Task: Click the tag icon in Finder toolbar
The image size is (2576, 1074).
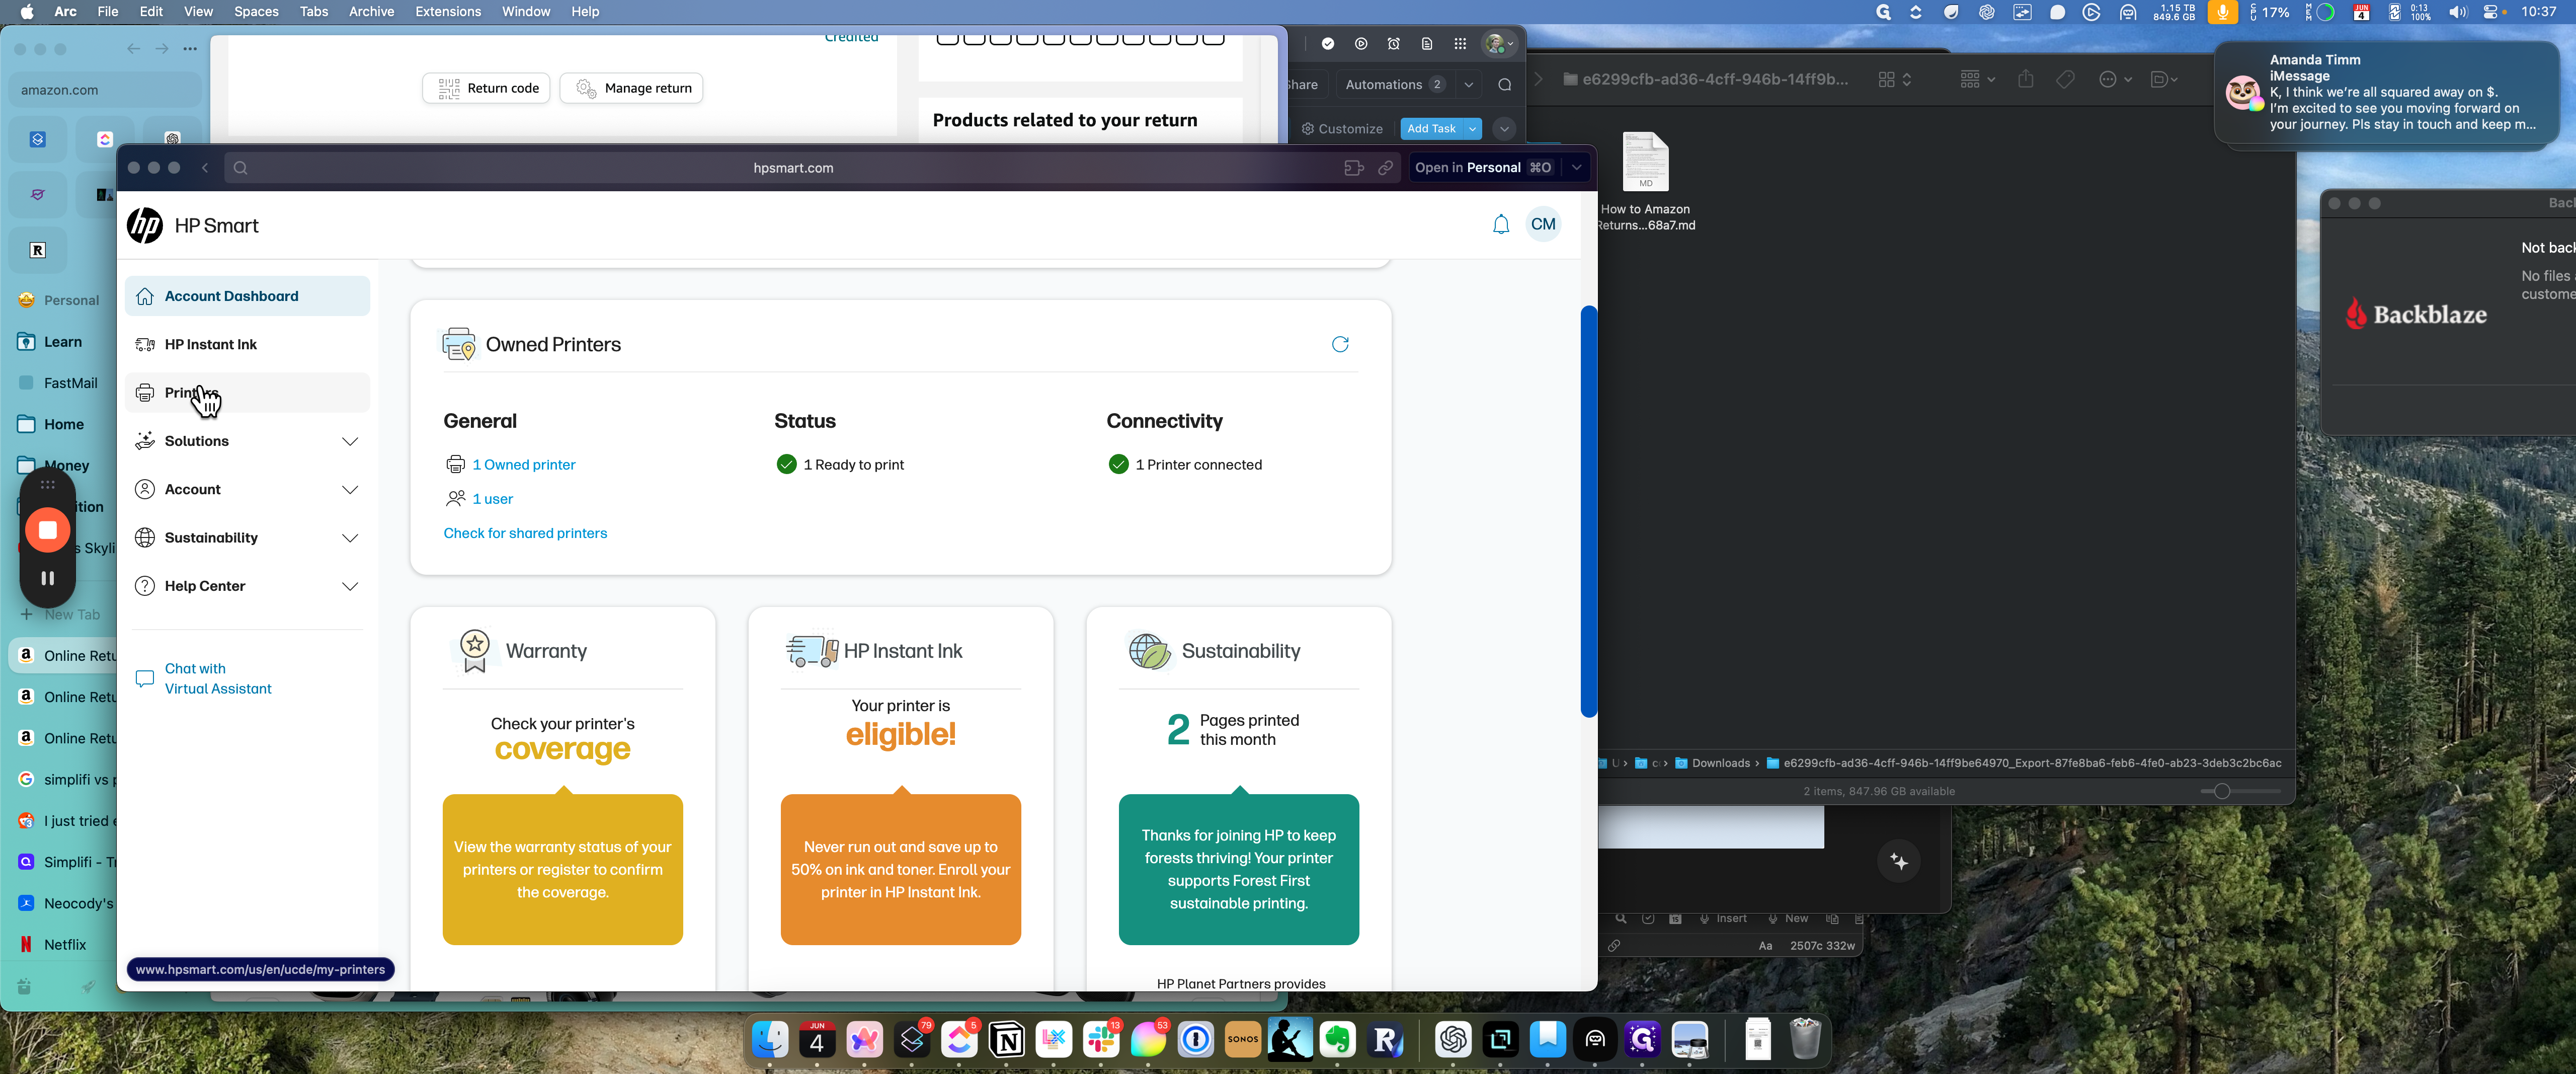Action: 2065,79
